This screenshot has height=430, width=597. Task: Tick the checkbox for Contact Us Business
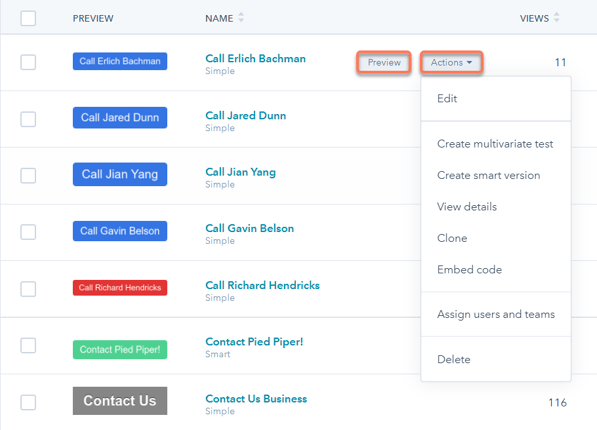pos(28,402)
